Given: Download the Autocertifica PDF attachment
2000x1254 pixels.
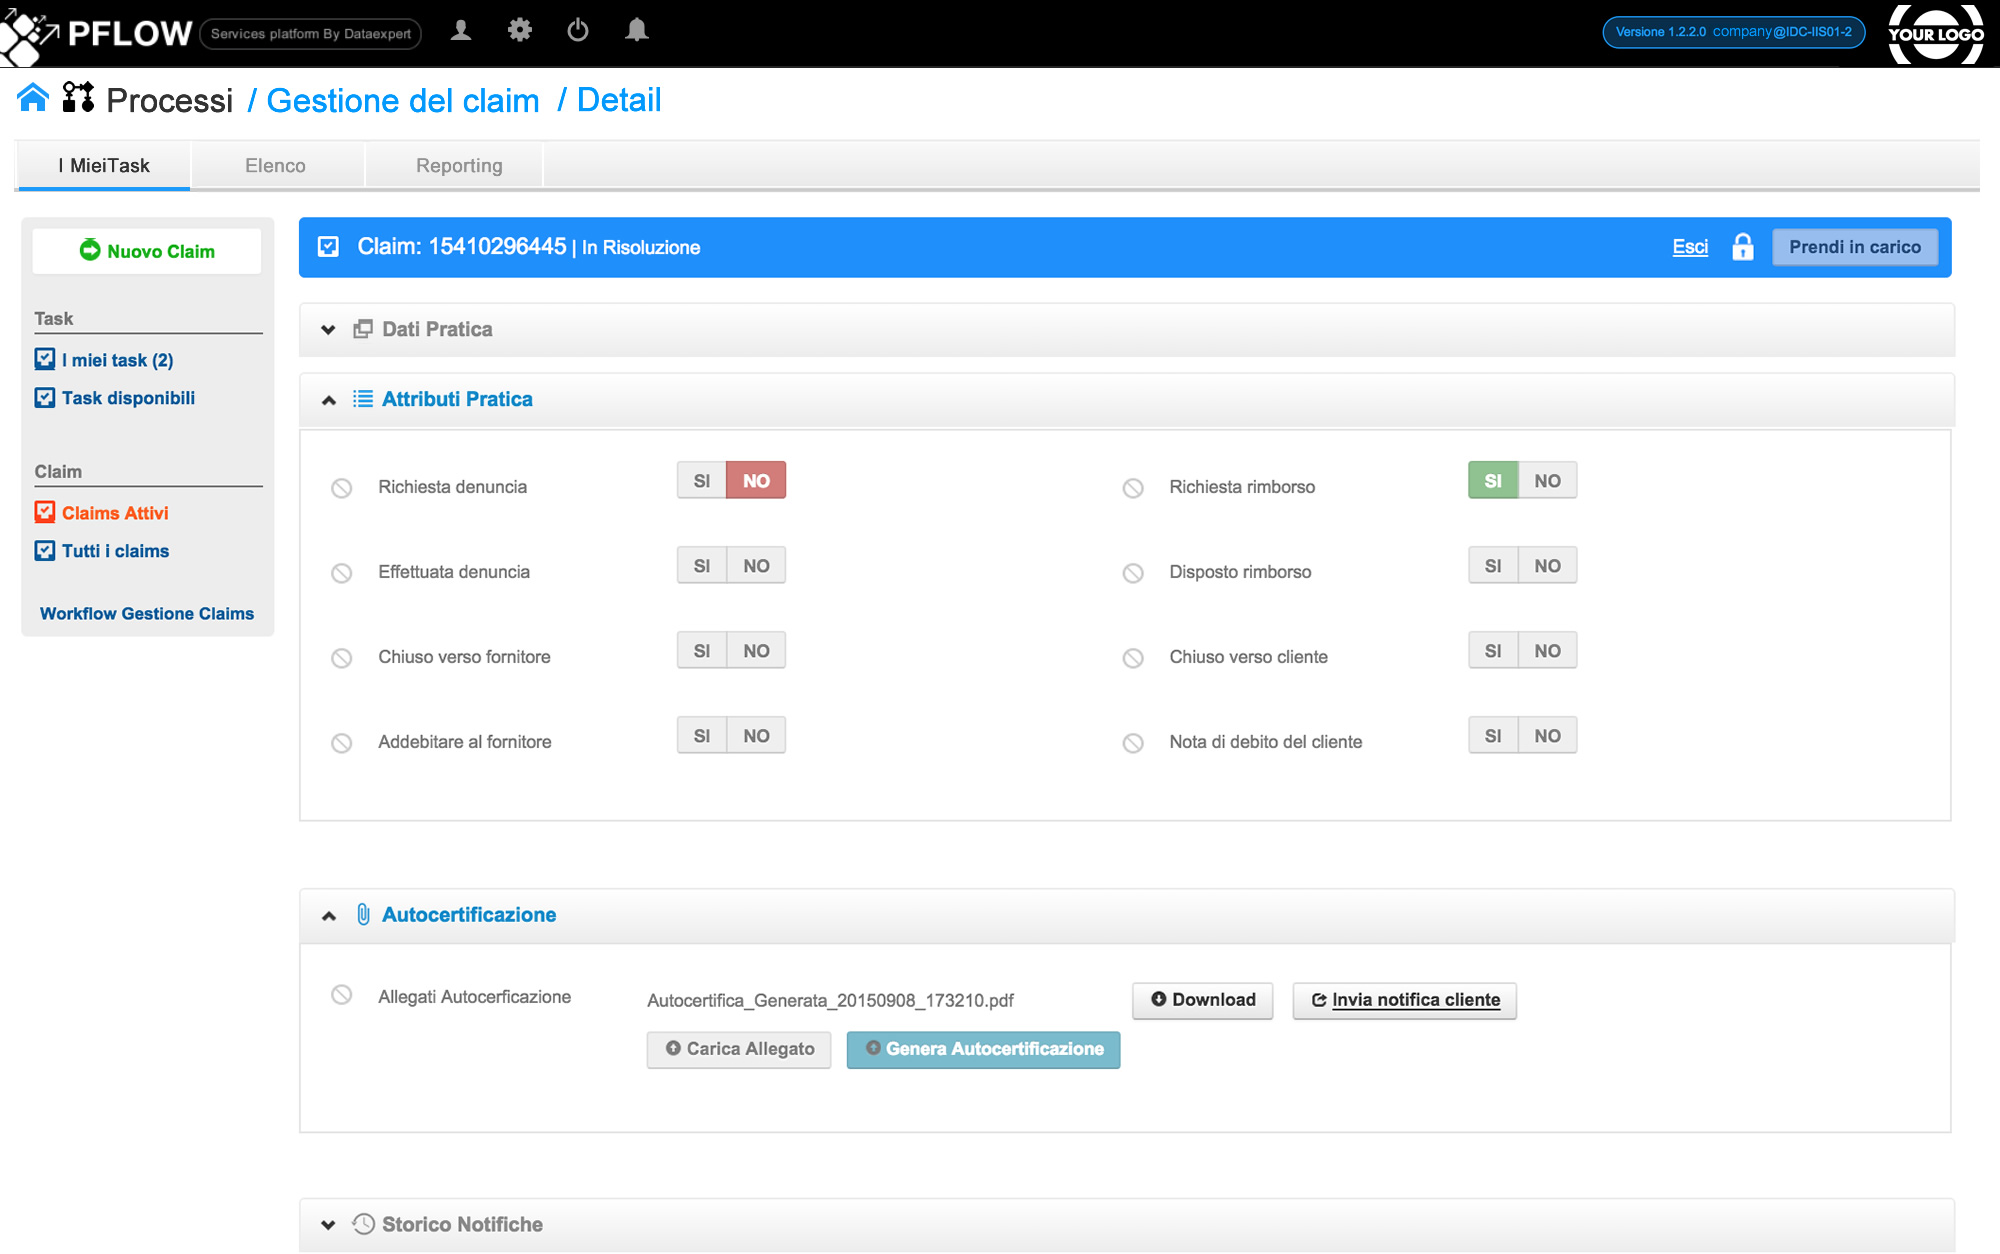Looking at the screenshot, I should point(1202,1000).
